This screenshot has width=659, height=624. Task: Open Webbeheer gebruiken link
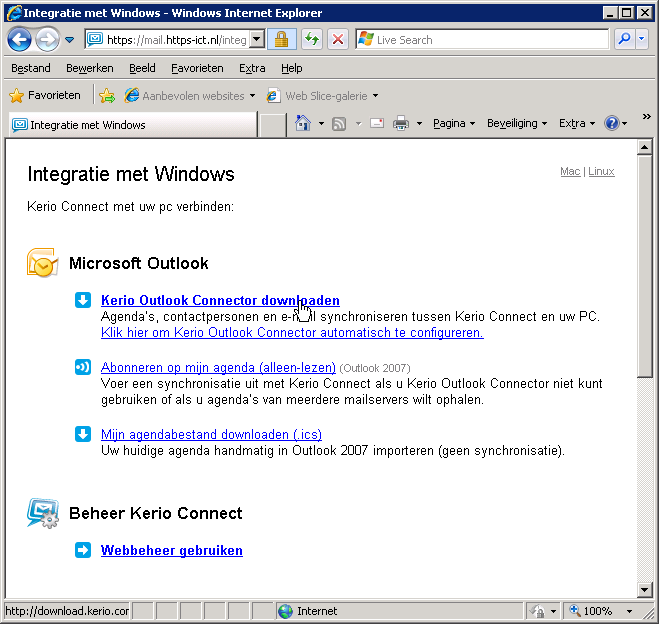(x=171, y=550)
